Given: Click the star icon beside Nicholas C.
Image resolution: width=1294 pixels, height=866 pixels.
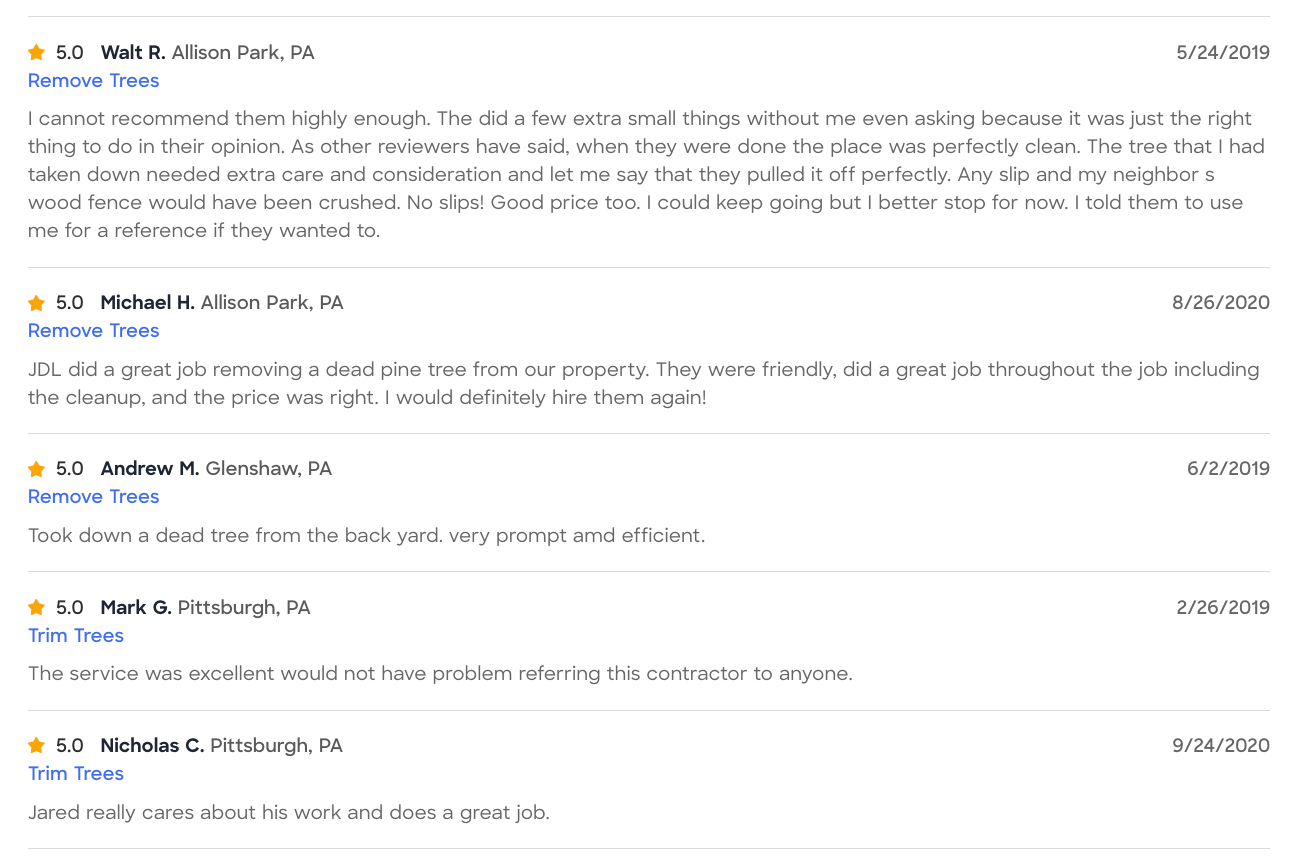Looking at the screenshot, I should point(37,745).
